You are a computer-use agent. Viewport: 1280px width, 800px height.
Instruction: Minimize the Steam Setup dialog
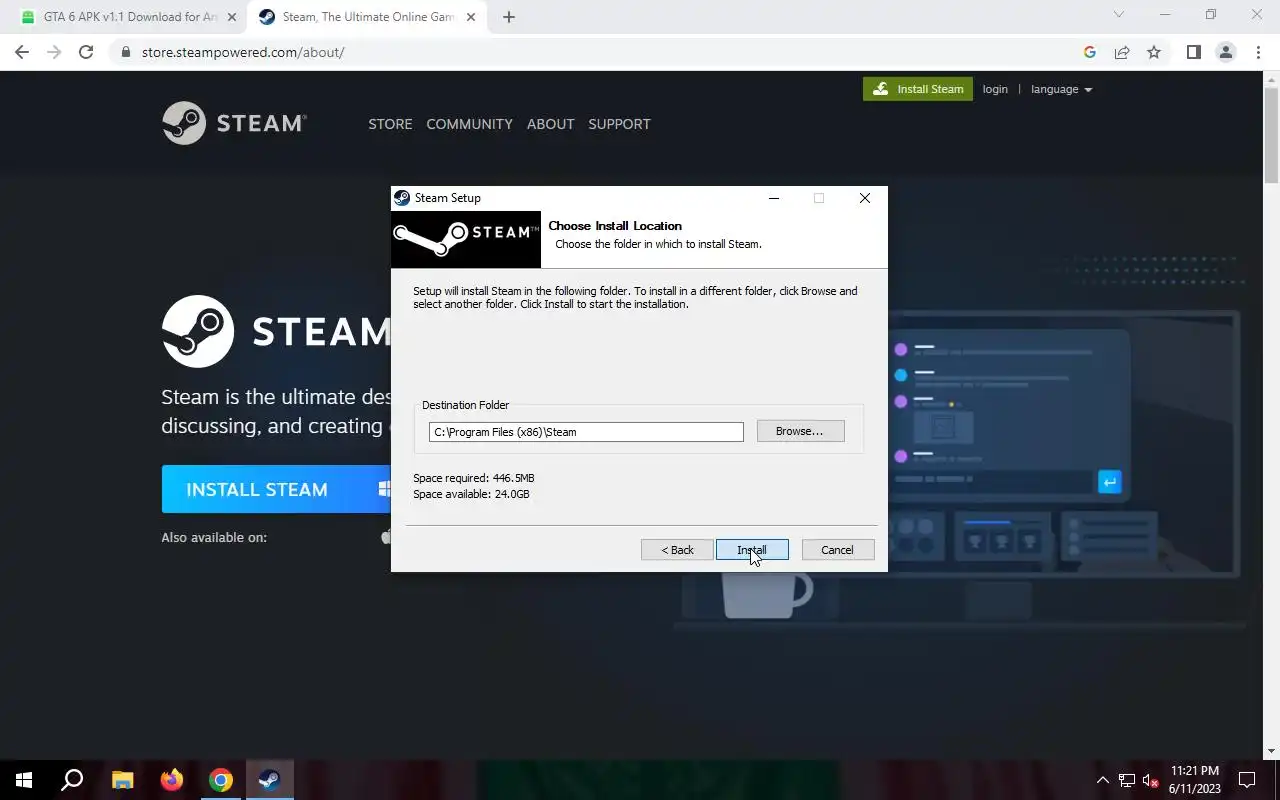pos(773,198)
